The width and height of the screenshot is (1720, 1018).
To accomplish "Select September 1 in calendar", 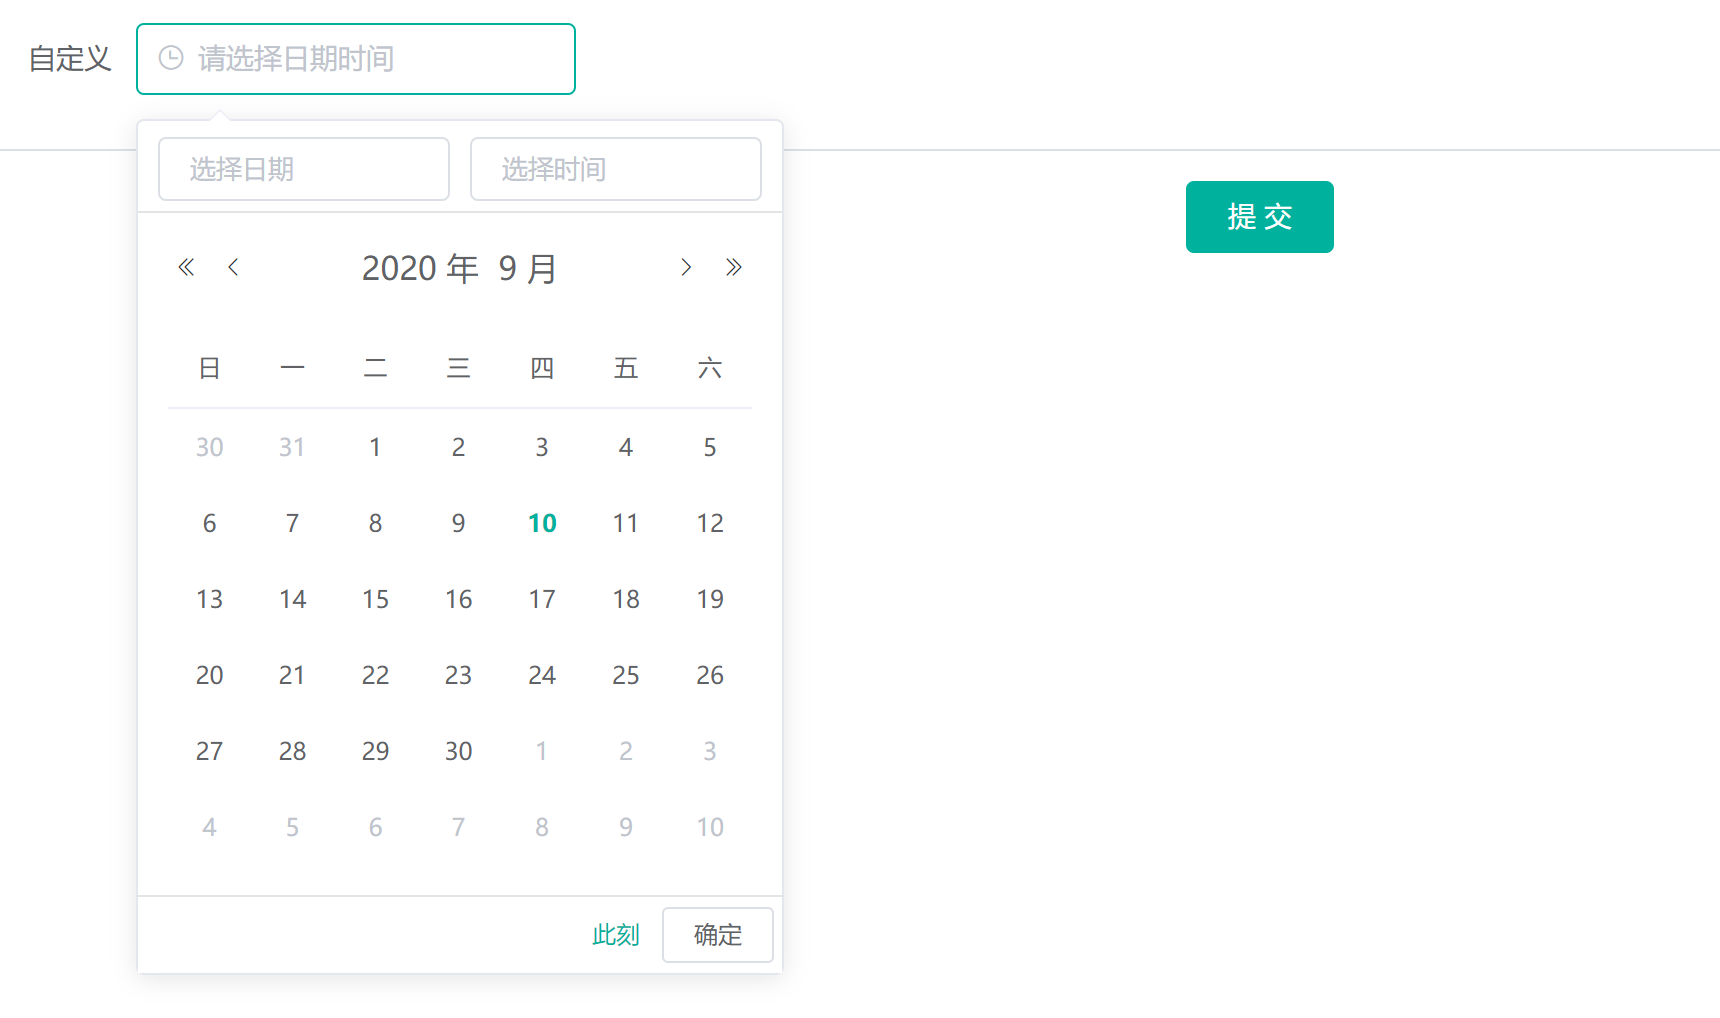I will pos(375,447).
